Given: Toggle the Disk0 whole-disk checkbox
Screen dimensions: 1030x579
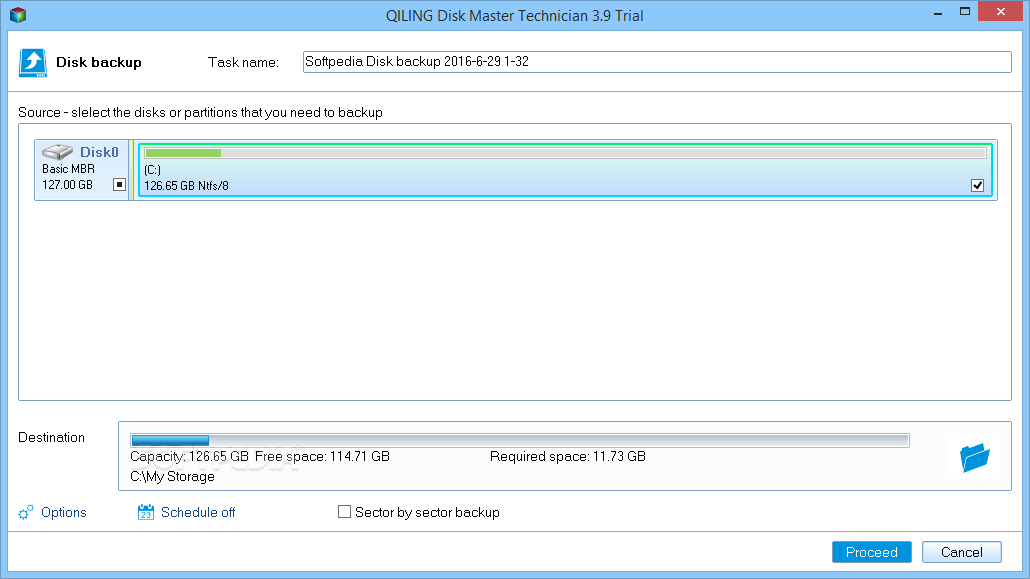Looking at the screenshot, I should (119, 185).
